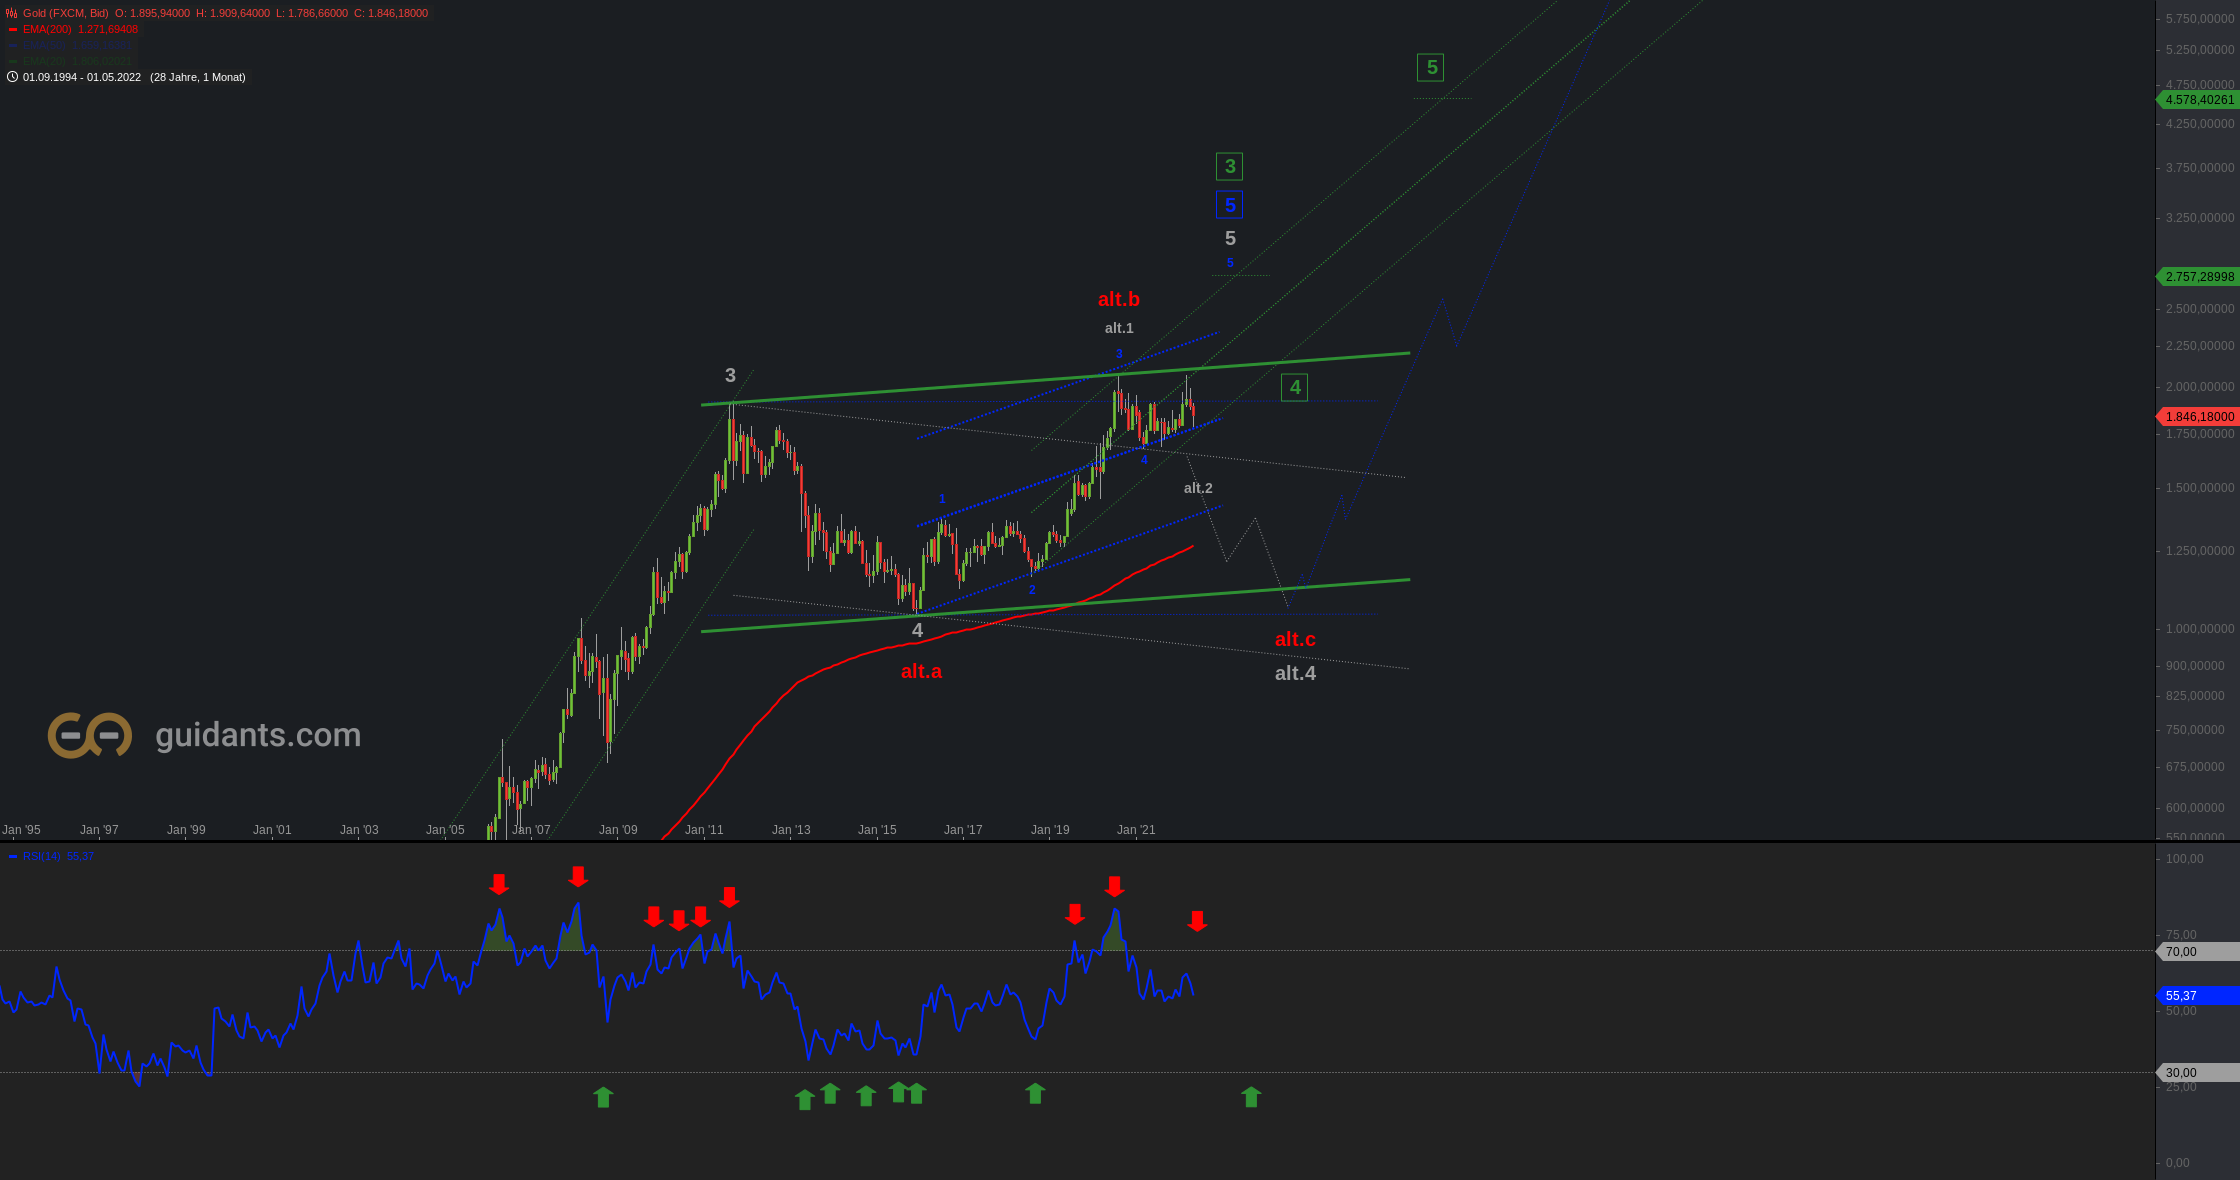
Task: Click the clock icon beside the date range
Action: click(x=12, y=77)
